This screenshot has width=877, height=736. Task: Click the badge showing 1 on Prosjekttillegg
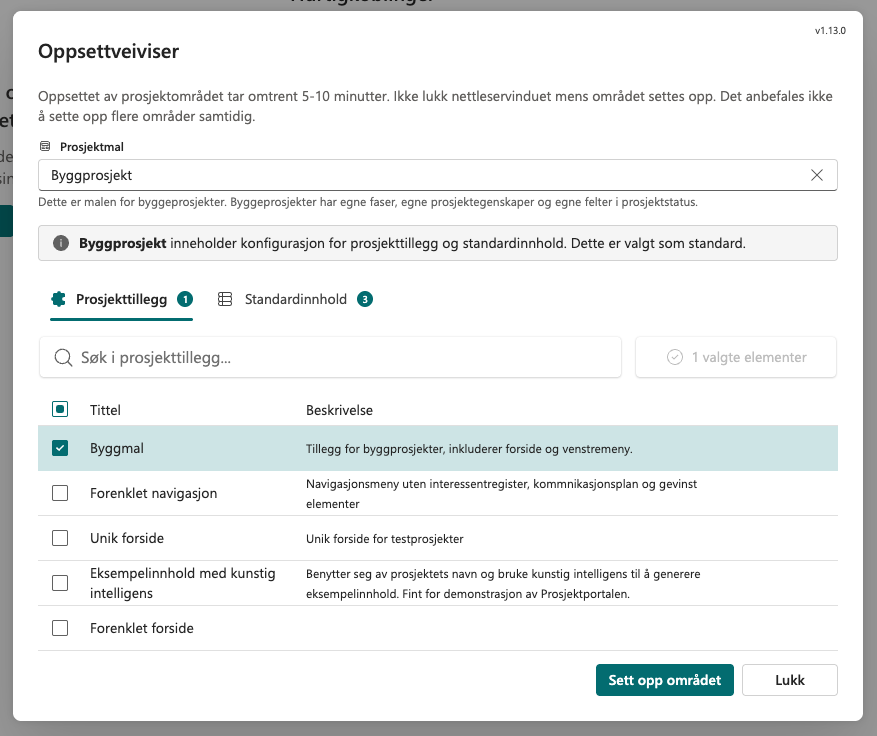185,299
